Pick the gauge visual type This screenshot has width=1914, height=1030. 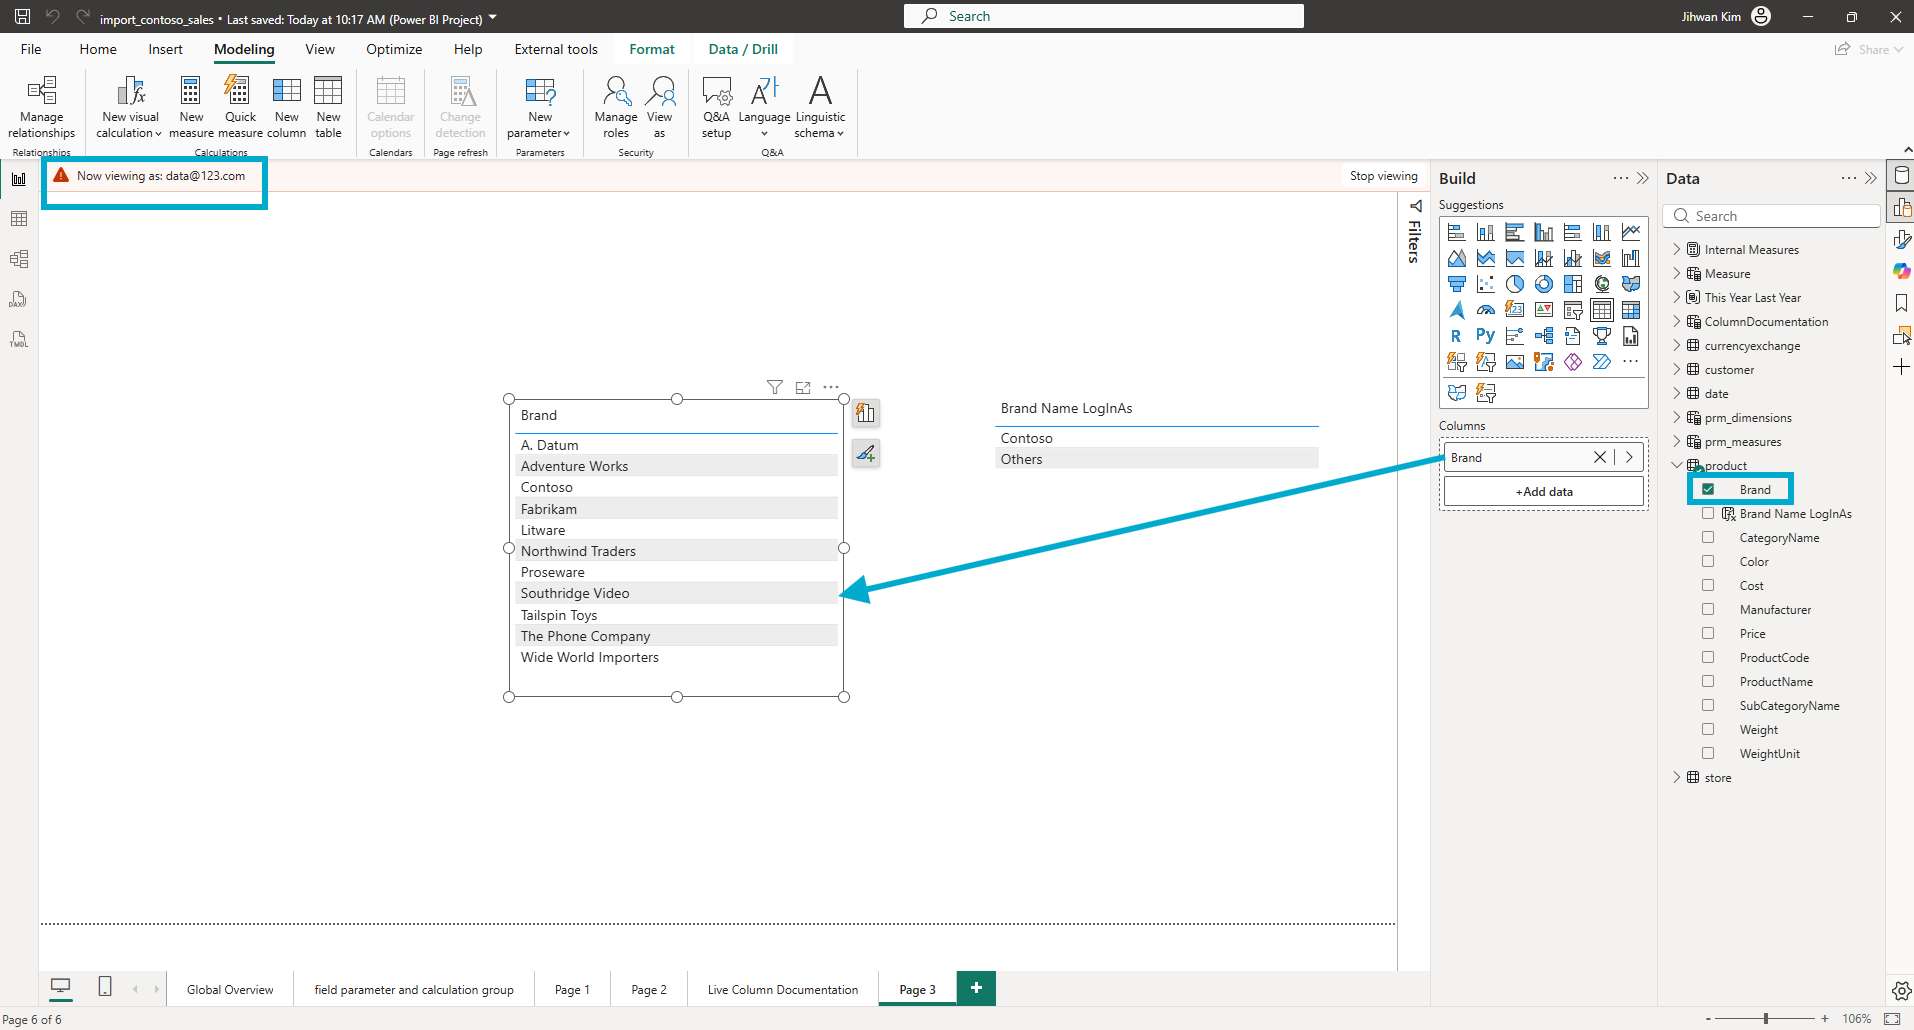tap(1486, 310)
